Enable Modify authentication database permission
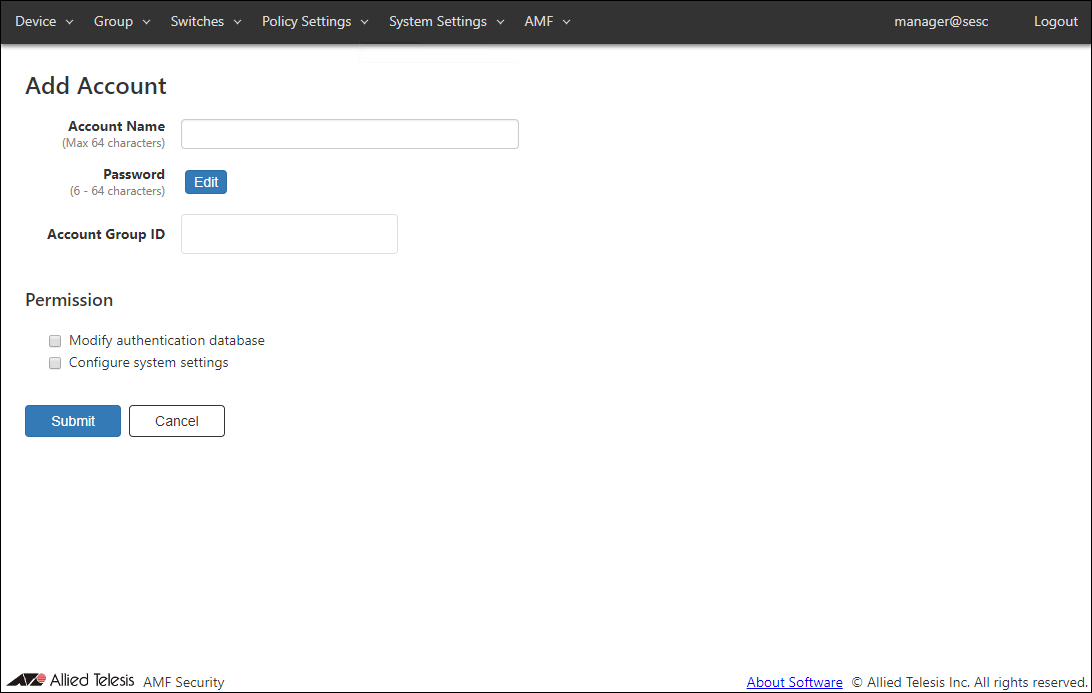Viewport: 1092px width, 693px height. tap(56, 341)
